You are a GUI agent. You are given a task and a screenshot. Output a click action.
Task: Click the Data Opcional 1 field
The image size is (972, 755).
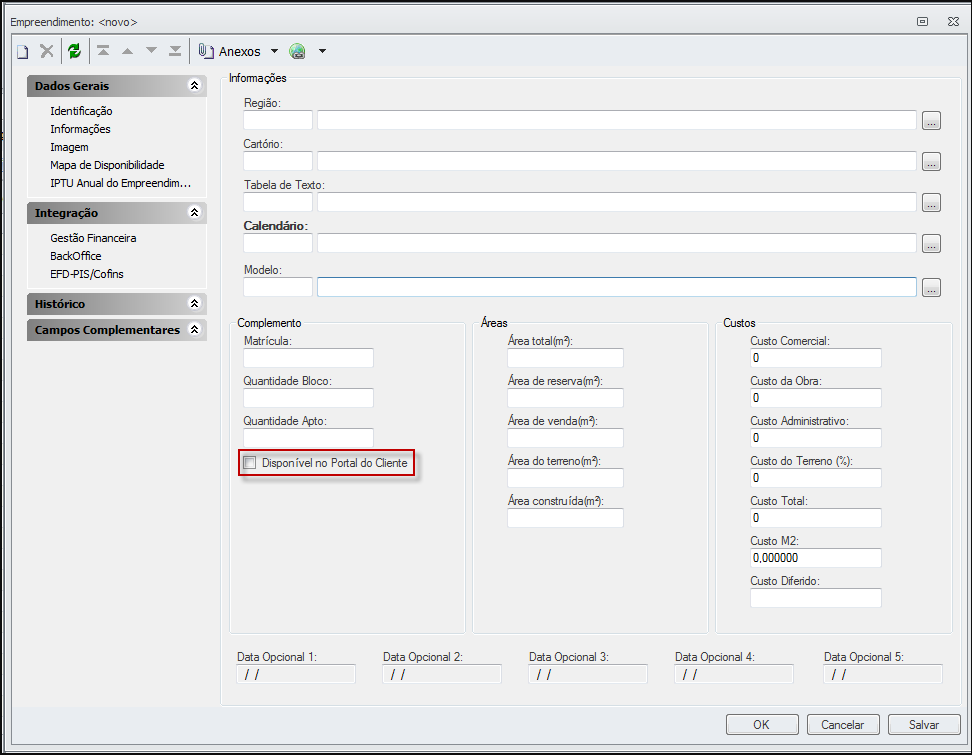point(296,674)
